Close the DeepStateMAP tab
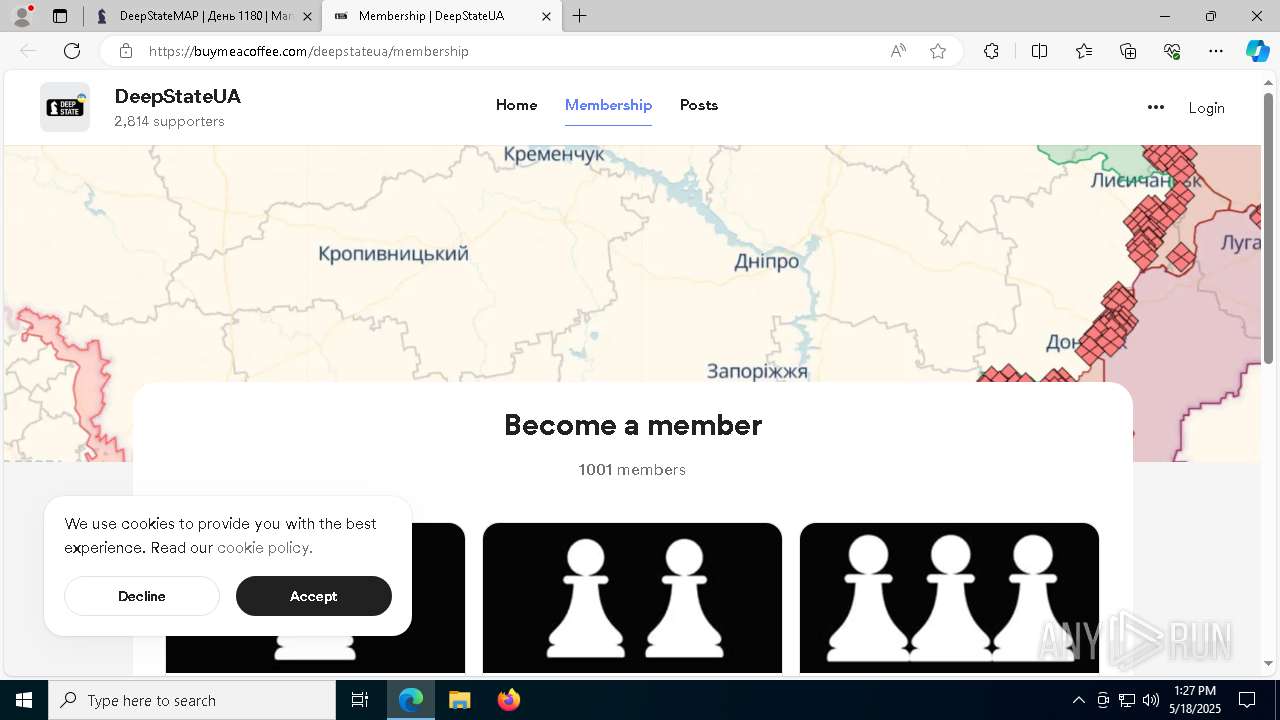 tap(307, 17)
